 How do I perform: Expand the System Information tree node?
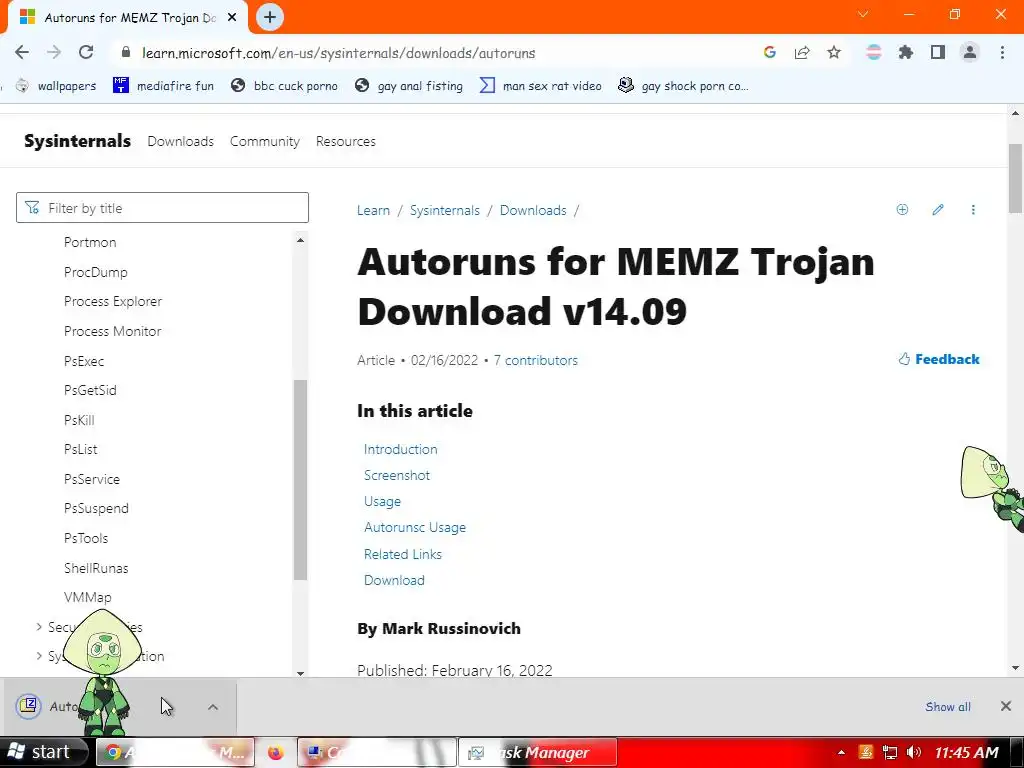click(39, 656)
